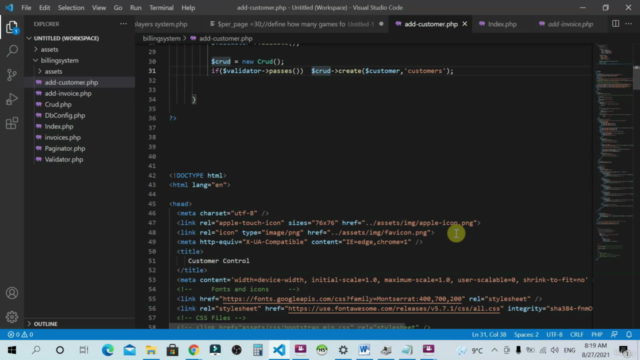
Task: Click the Windows Start button
Action: click(12, 350)
